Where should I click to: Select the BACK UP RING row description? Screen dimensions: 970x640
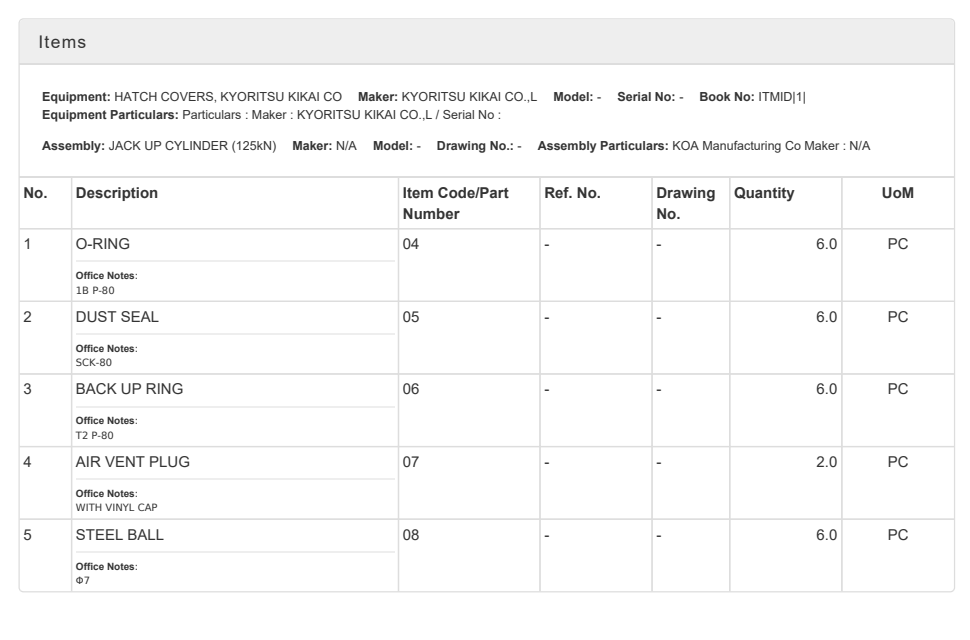tap(129, 389)
